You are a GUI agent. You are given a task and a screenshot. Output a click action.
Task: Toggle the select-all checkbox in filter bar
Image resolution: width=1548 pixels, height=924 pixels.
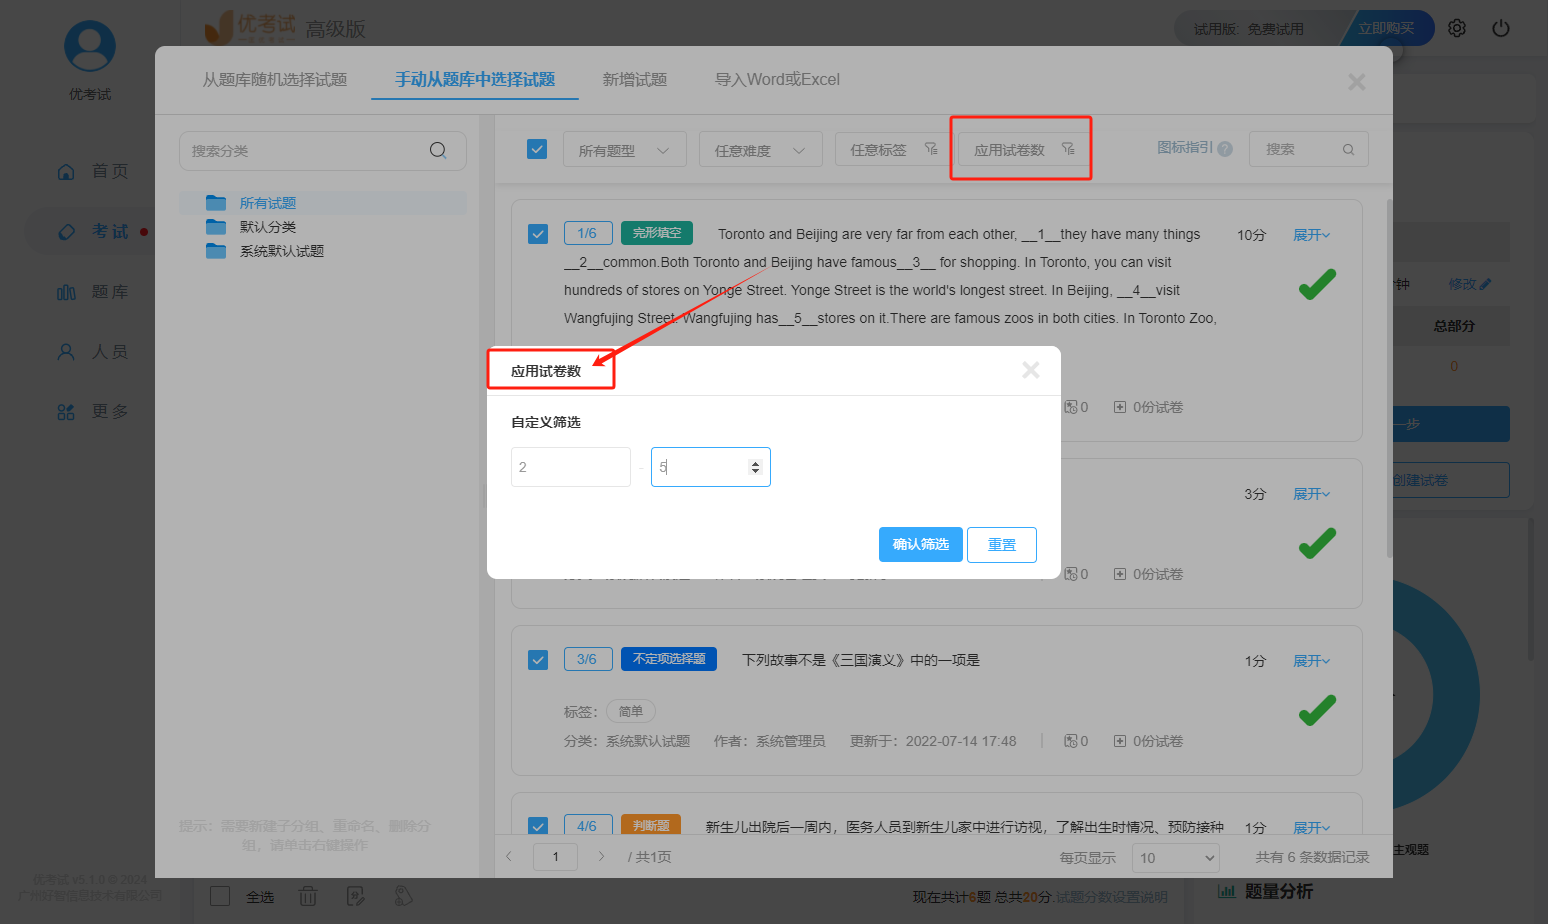coord(537,149)
